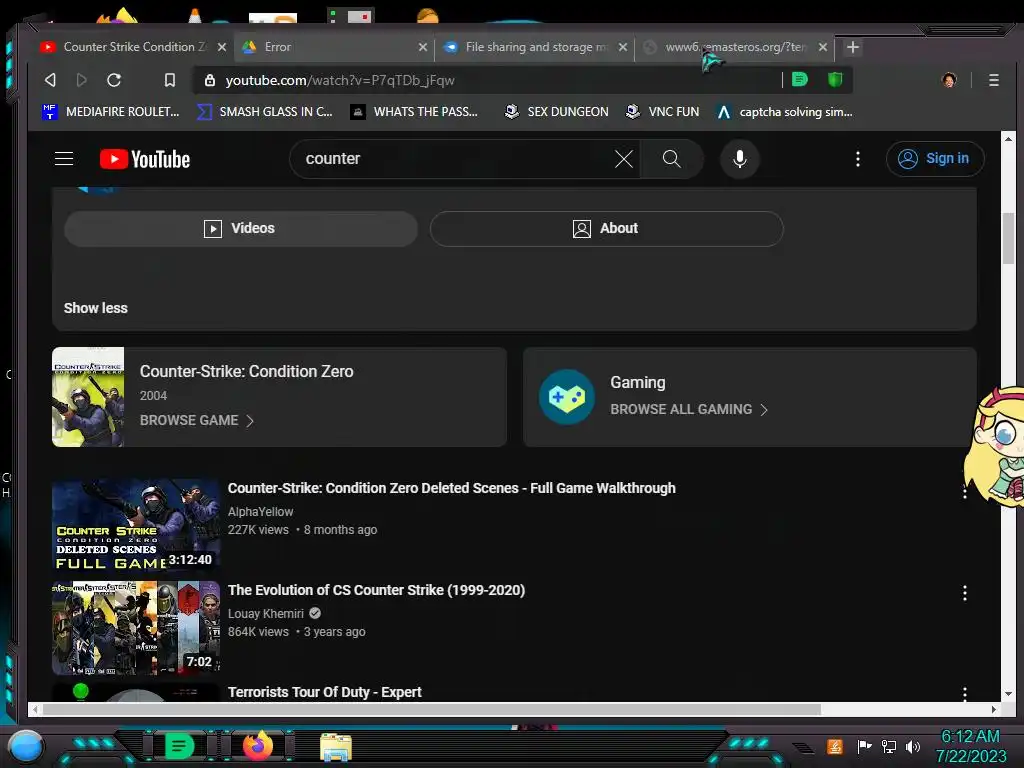Expand BROWSE GAME chevron
Viewport: 1024px width, 768px height.
250,421
